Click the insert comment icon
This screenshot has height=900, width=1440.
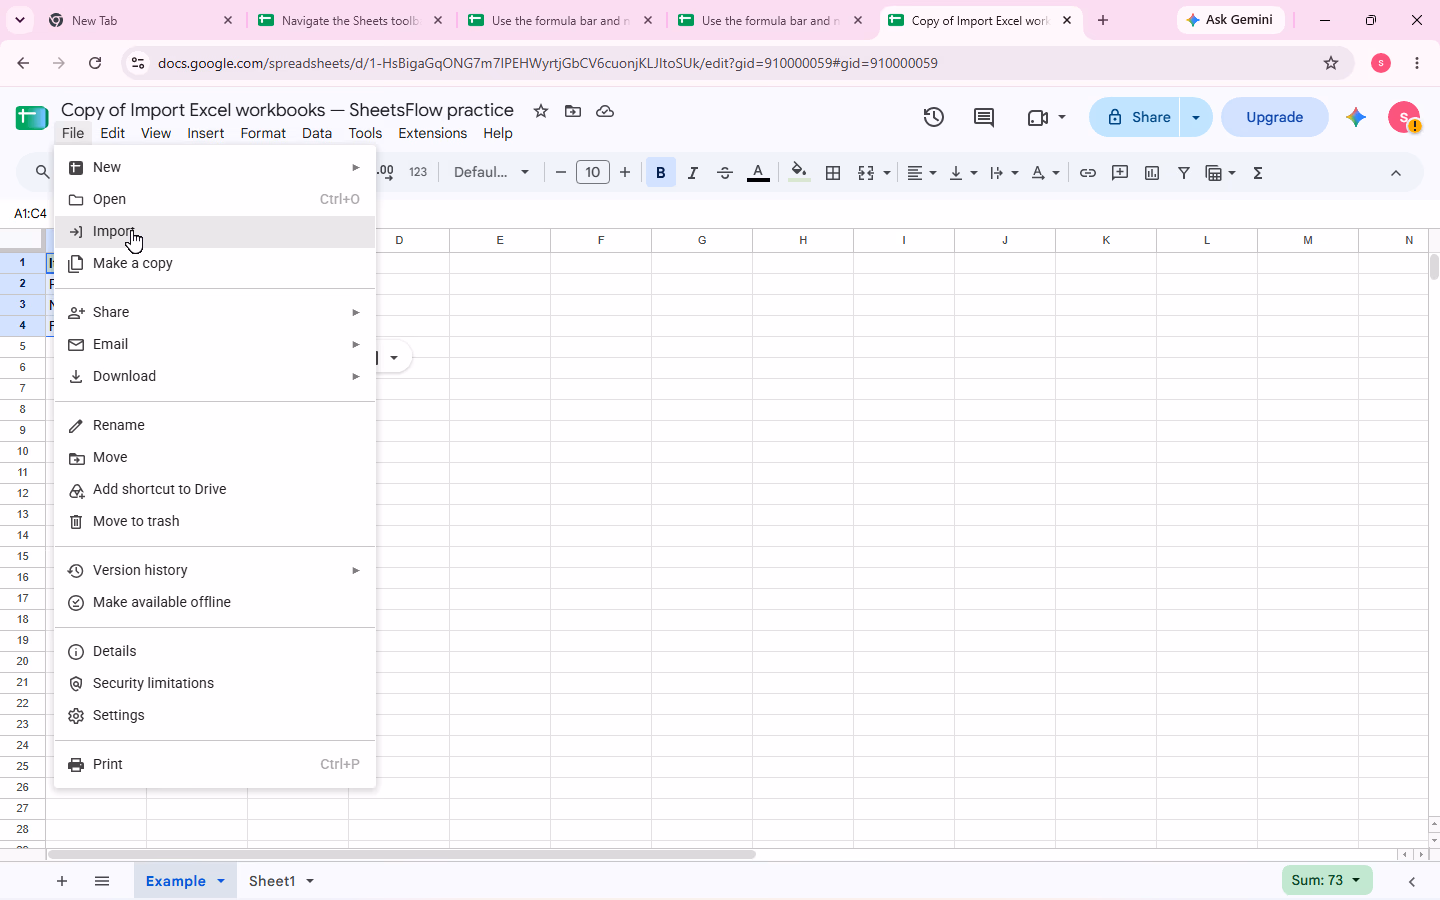[1120, 173]
